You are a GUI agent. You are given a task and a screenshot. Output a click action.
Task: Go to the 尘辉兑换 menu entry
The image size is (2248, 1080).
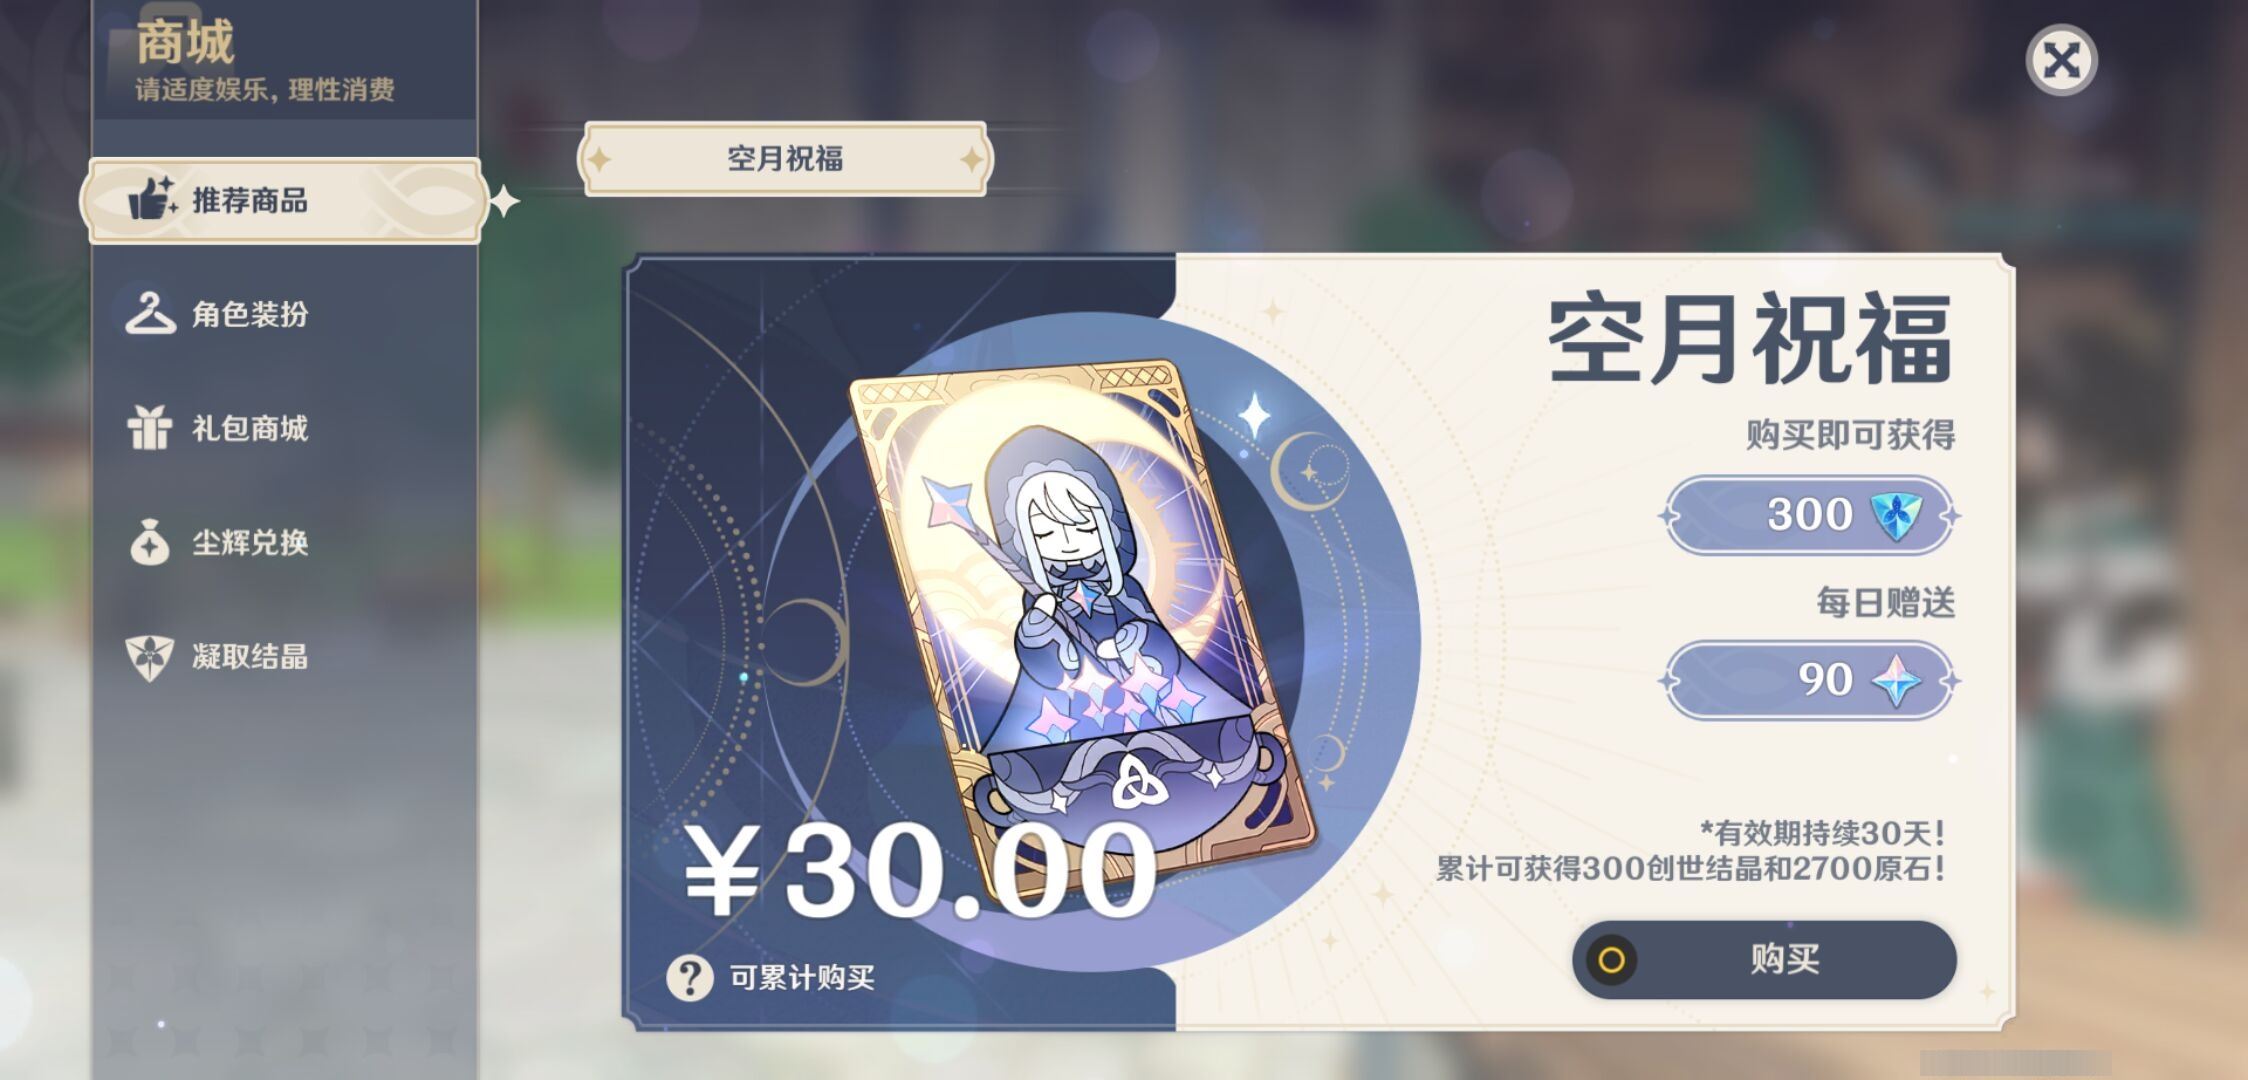(250, 543)
